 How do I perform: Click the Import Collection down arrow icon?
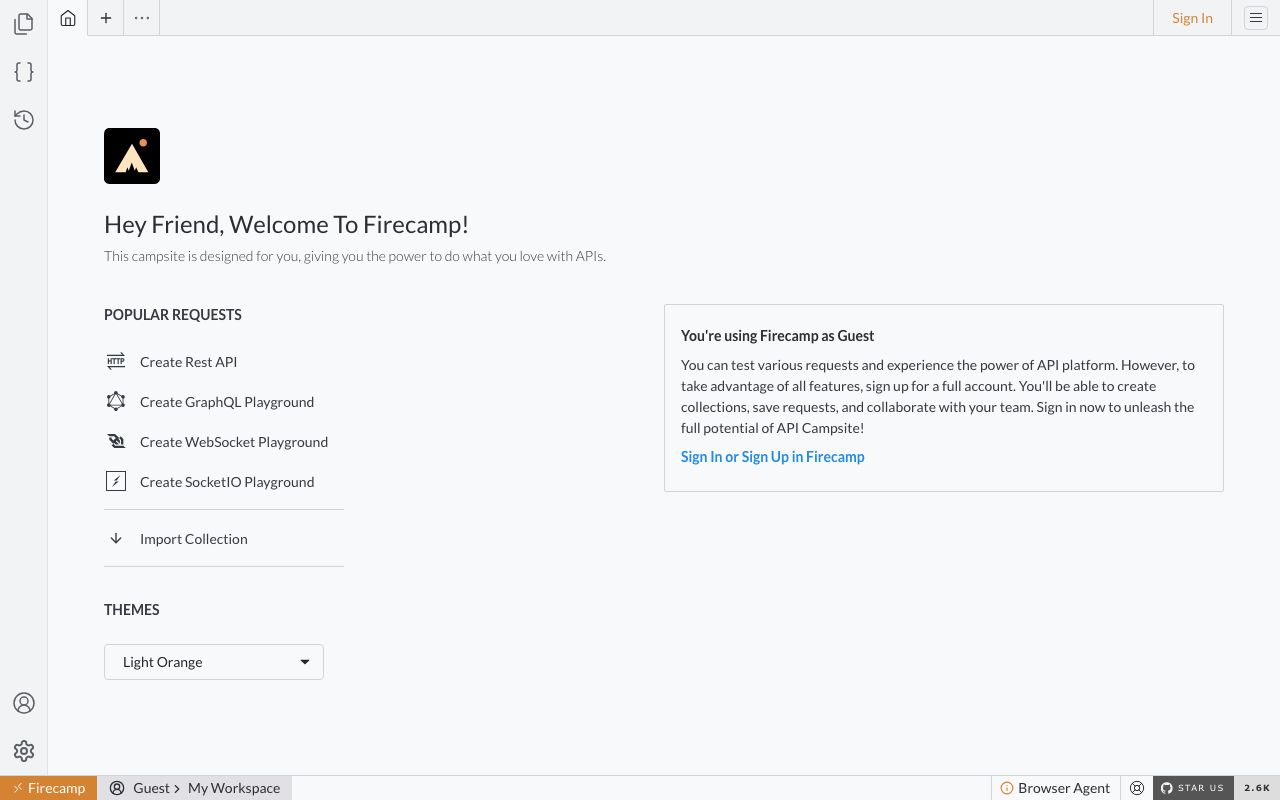[116, 539]
